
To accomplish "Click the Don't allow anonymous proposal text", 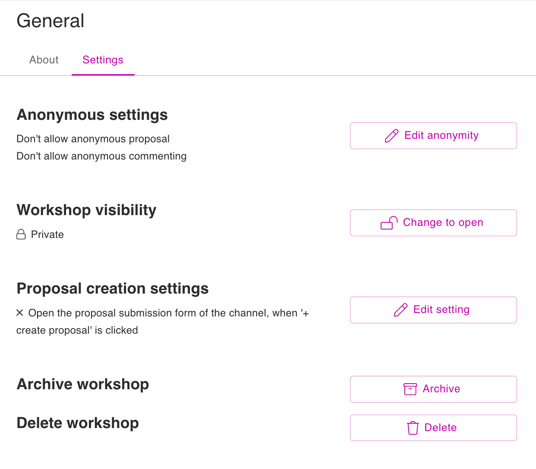I will tap(93, 139).
